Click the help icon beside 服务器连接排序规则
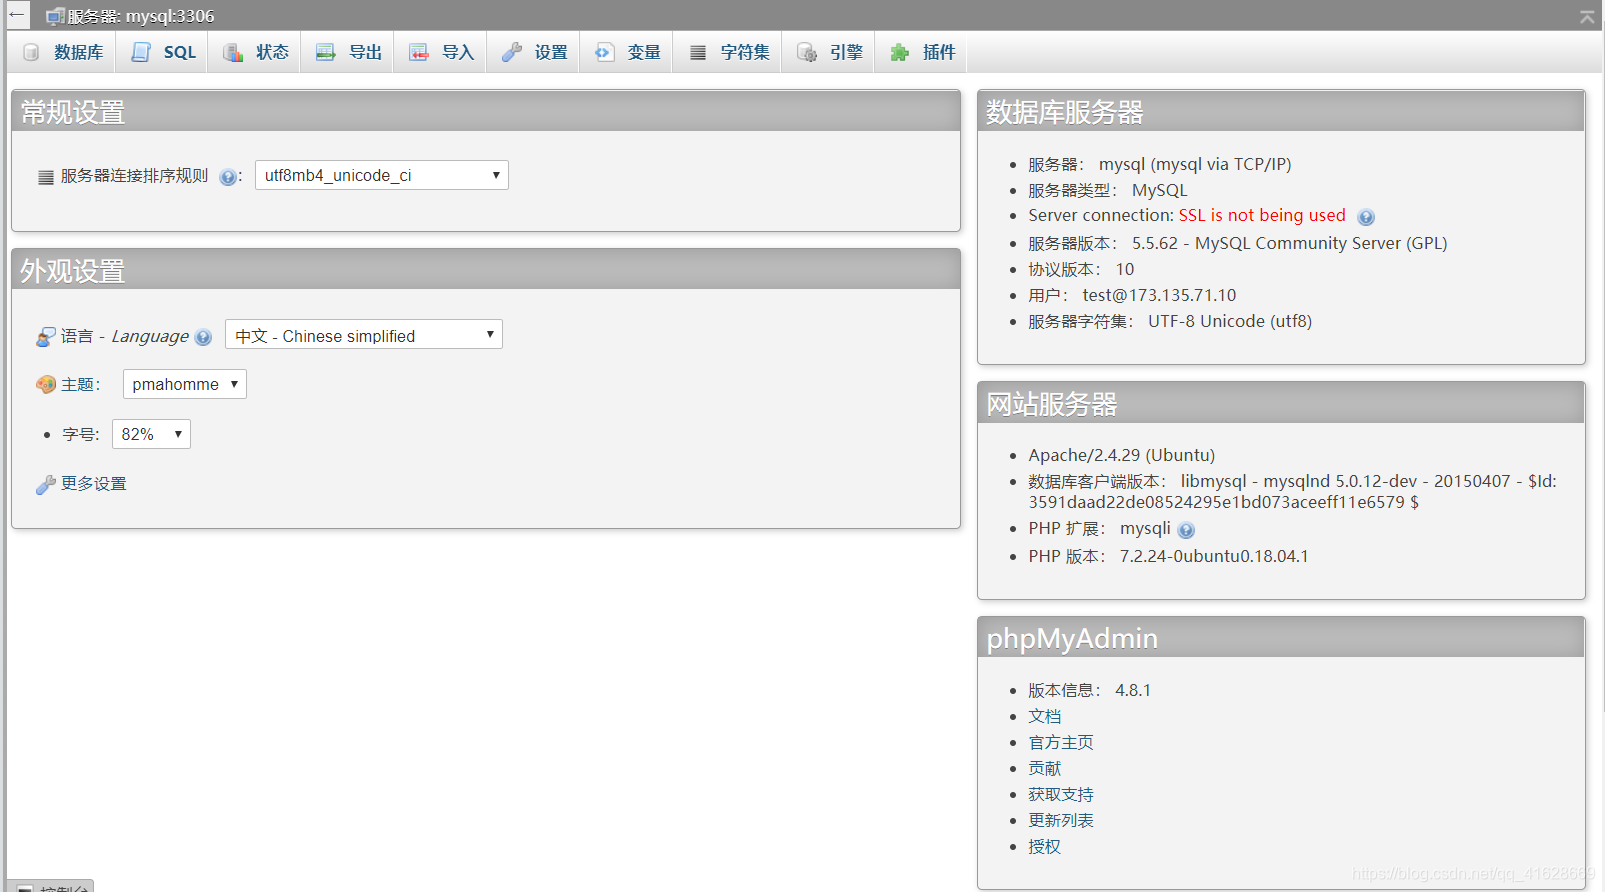Screen dimensions: 1605x892 tap(228, 177)
